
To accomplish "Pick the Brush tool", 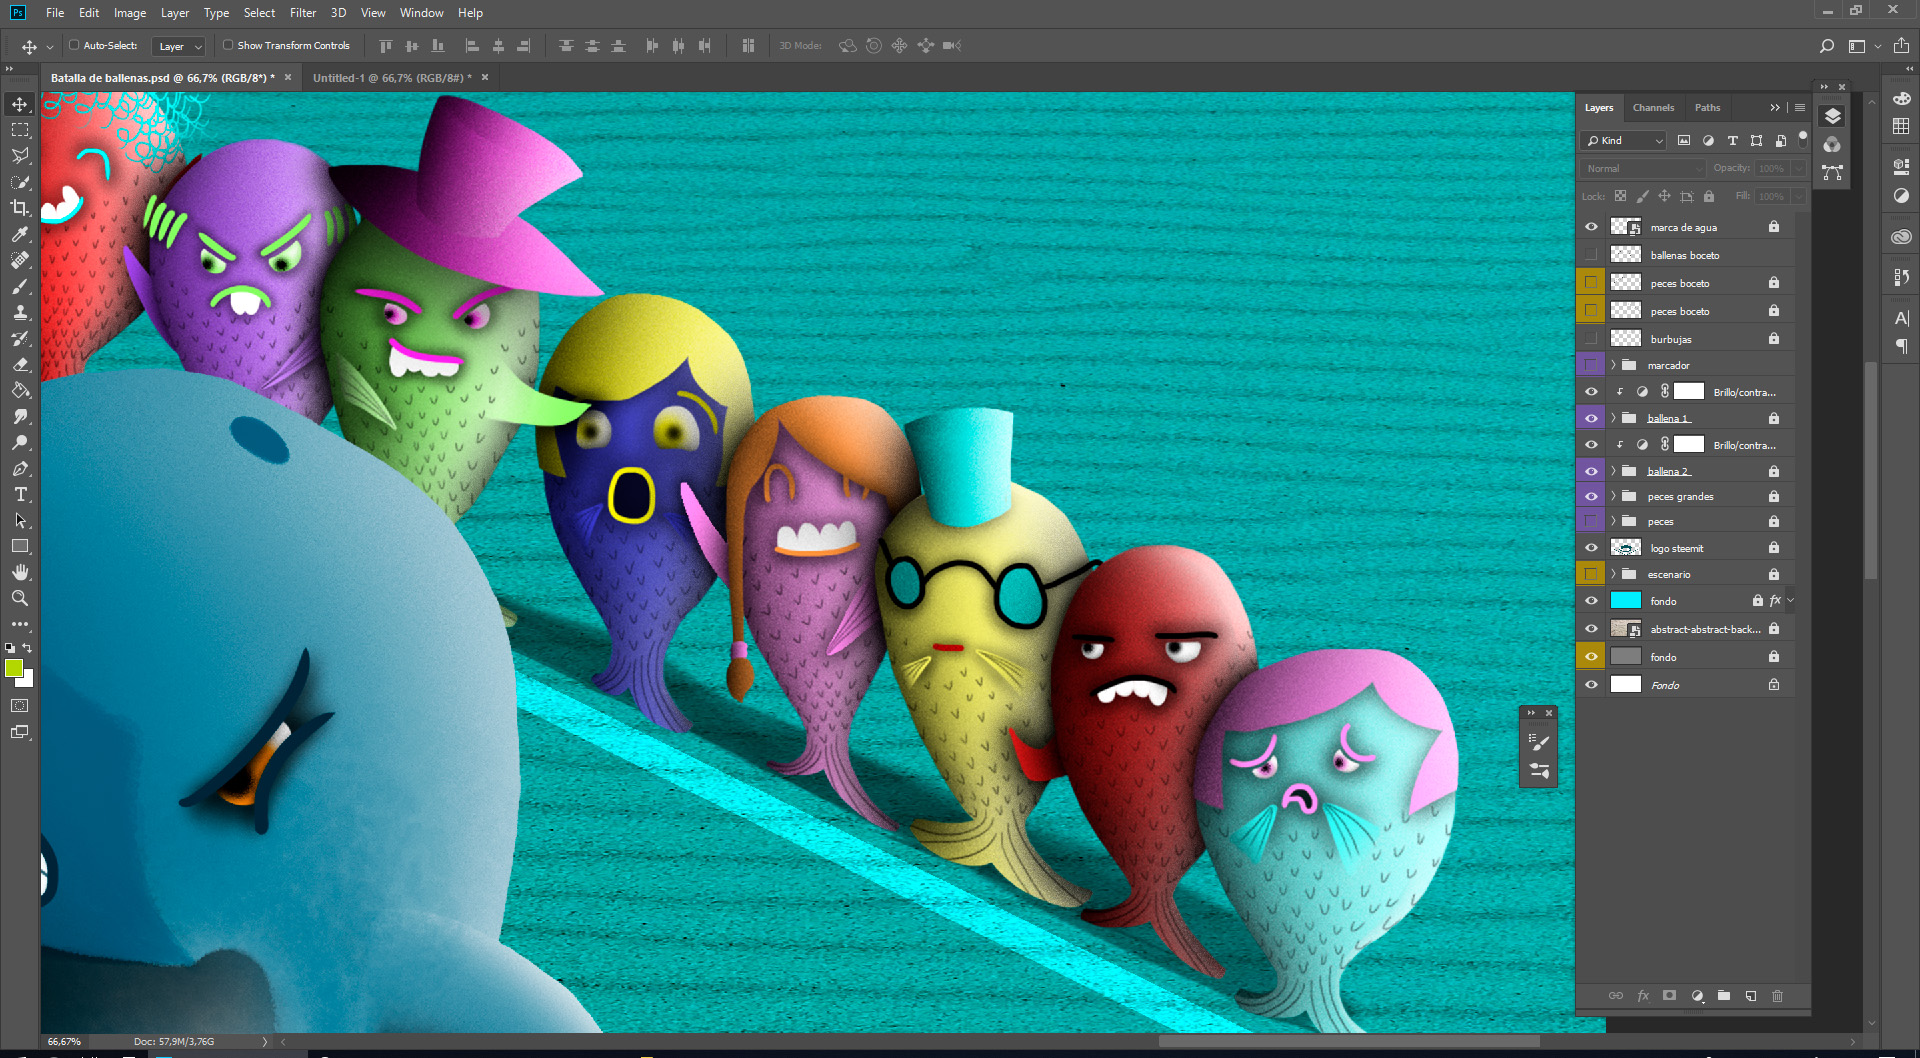I will point(20,286).
